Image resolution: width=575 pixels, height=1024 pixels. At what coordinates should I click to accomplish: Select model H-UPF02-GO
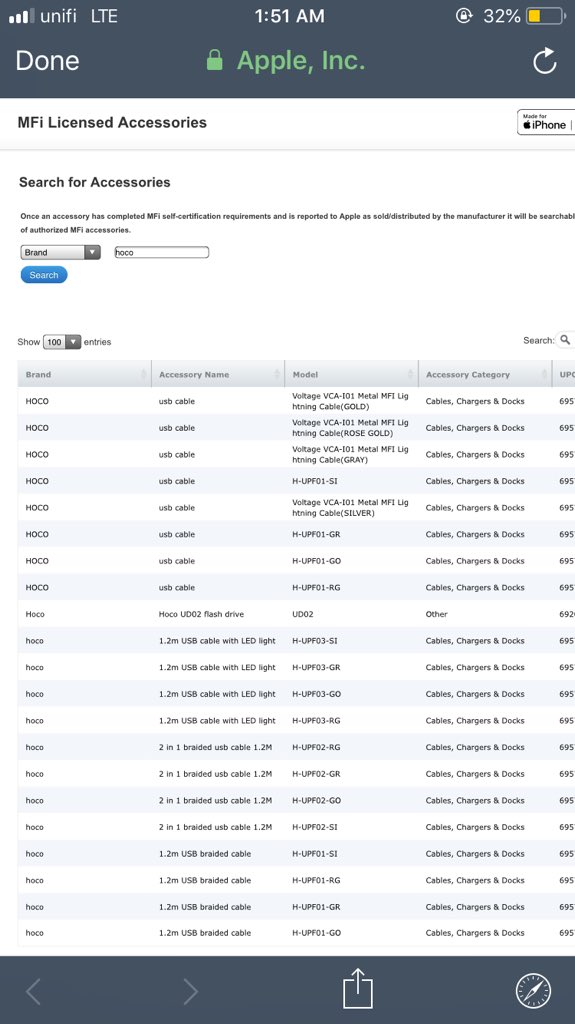click(316, 801)
